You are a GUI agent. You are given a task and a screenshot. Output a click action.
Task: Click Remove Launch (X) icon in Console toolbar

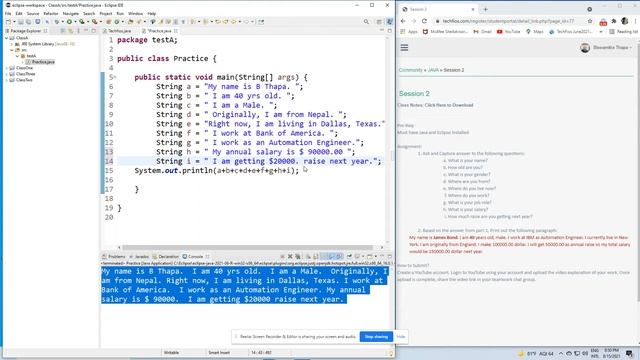[x=290, y=256]
